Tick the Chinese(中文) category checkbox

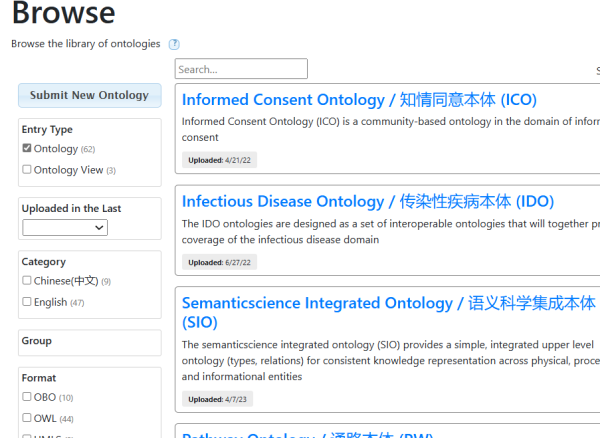point(27,281)
